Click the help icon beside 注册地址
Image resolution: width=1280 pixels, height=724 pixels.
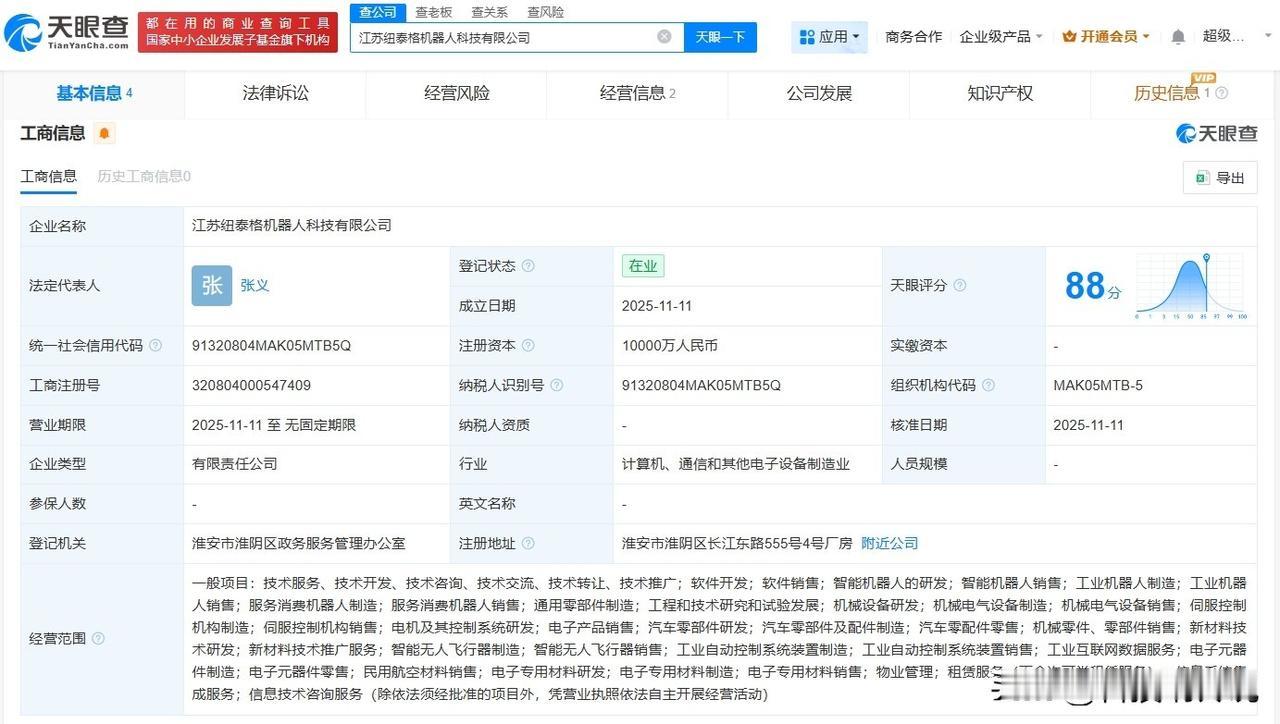tap(528, 543)
